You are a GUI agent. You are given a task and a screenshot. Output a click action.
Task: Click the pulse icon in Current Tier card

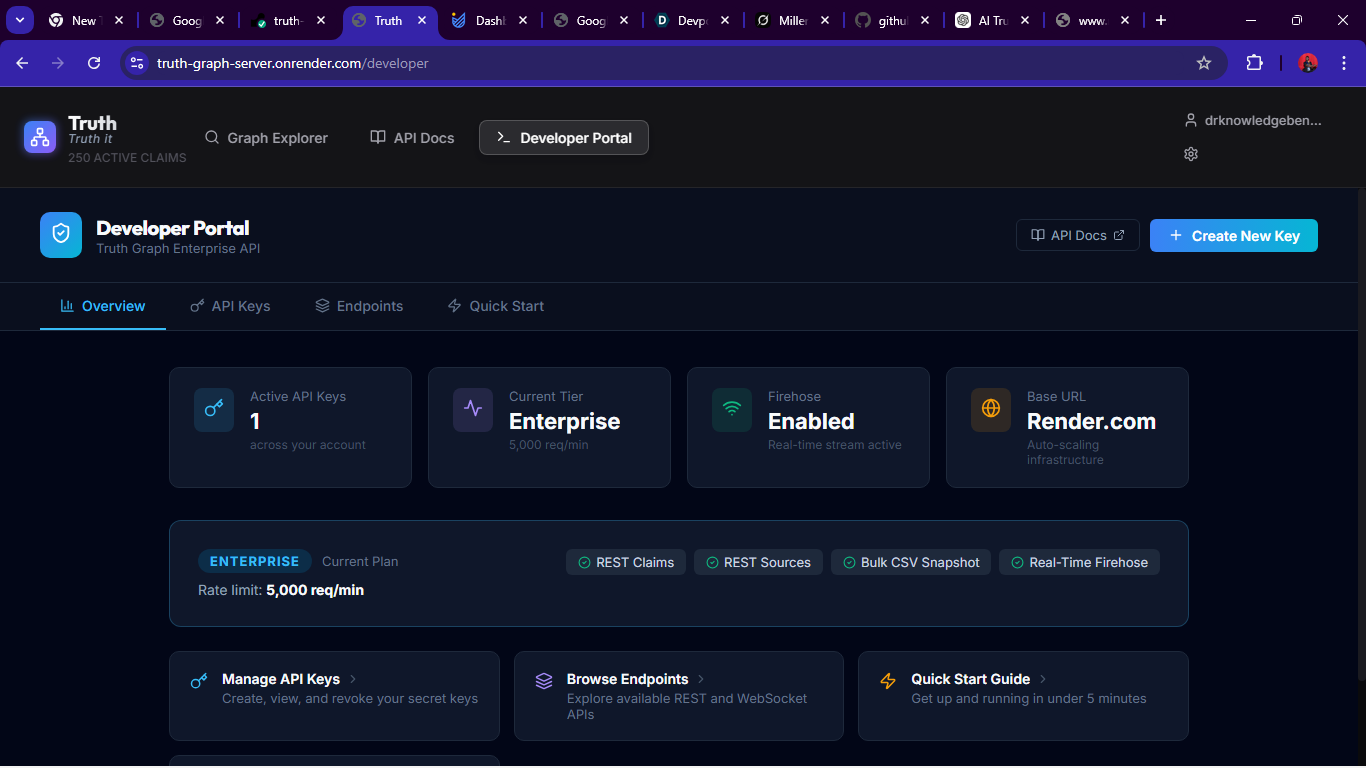point(473,409)
